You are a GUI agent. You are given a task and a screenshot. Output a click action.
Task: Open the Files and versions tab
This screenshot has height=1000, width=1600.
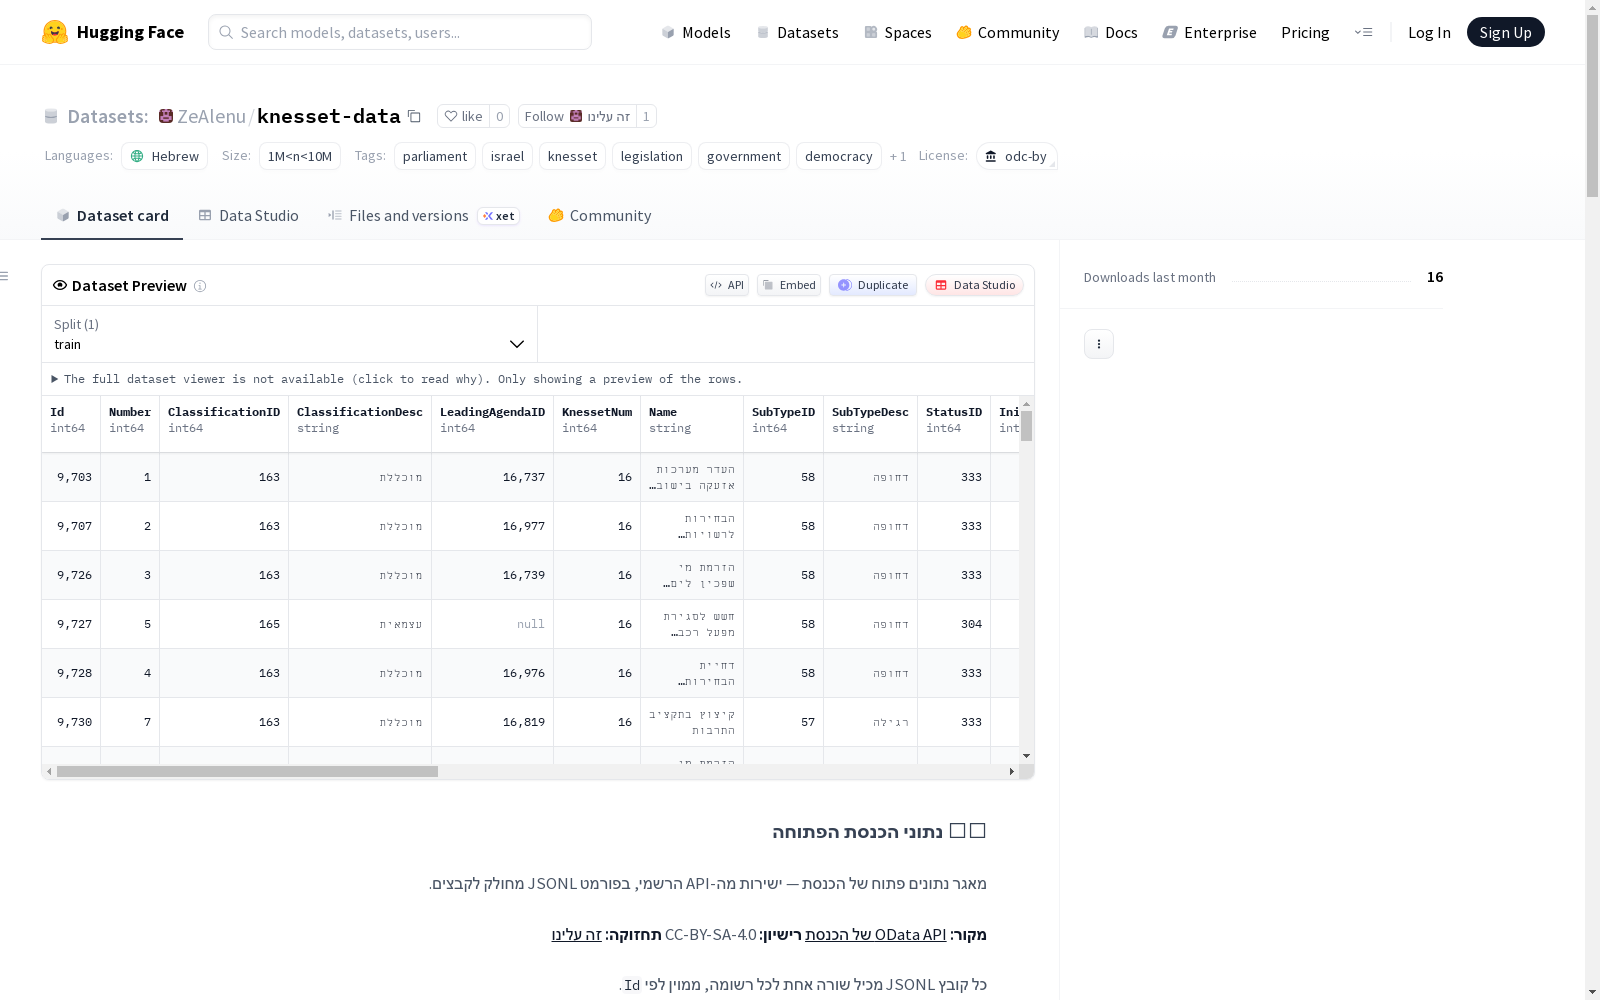tap(423, 216)
